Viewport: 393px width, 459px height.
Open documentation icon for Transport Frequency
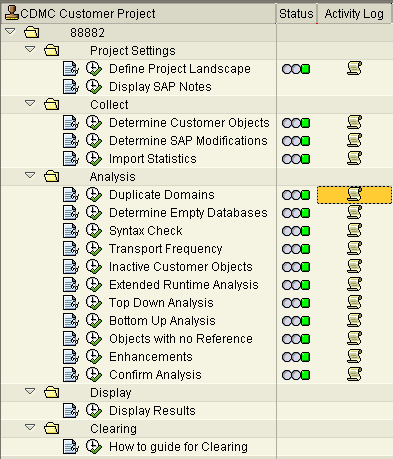(x=71, y=249)
